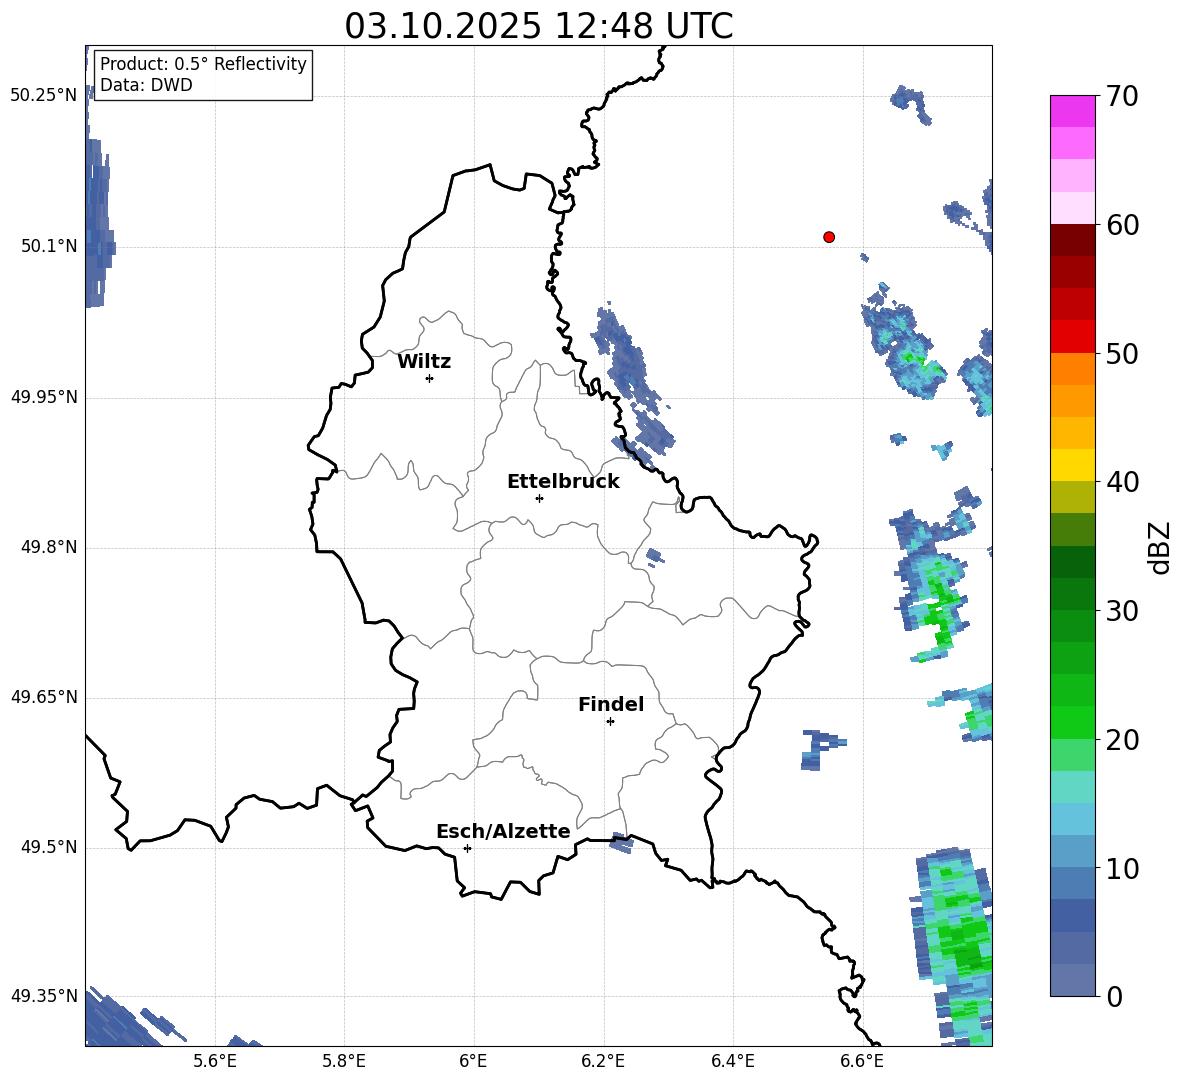Click the 49.95°N latitude label
Image resolution: width=1184 pixels, height=1081 pixels.
coord(44,397)
